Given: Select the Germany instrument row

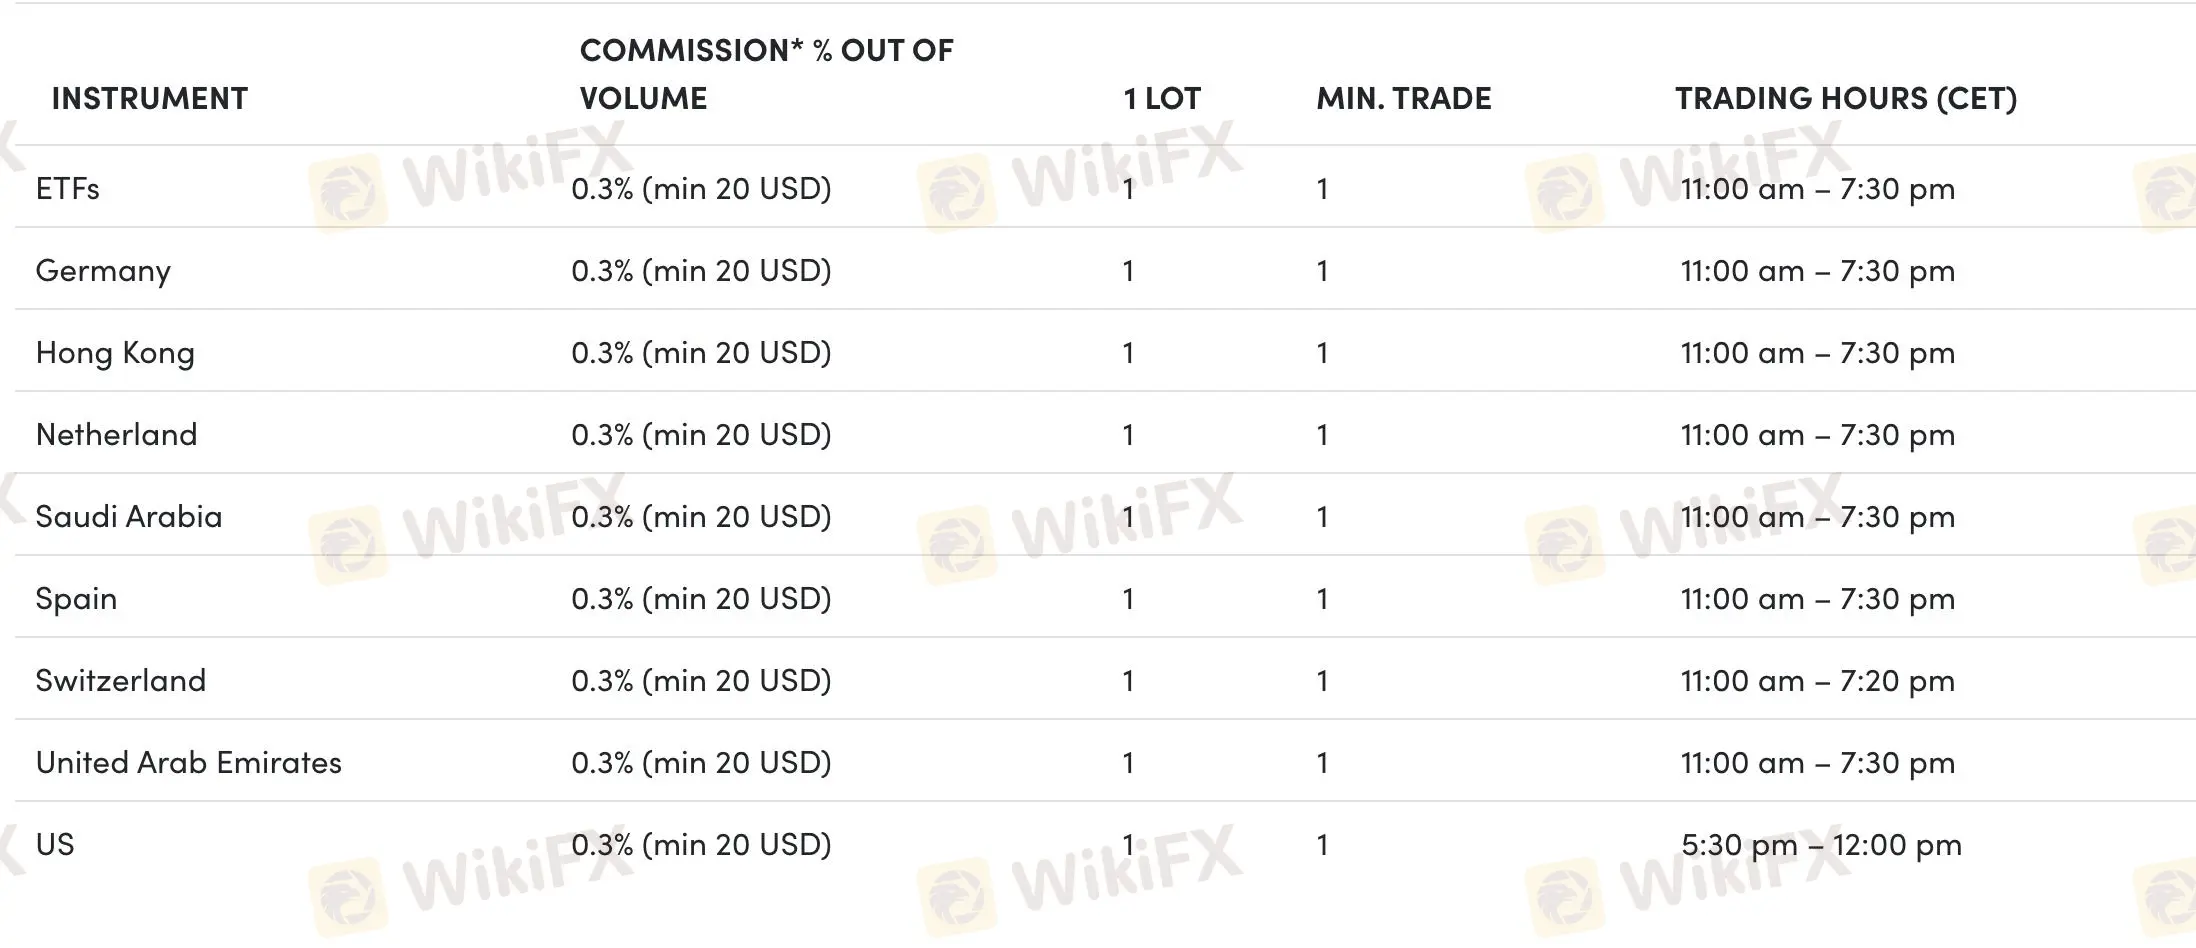Looking at the screenshot, I should click(1105, 270).
